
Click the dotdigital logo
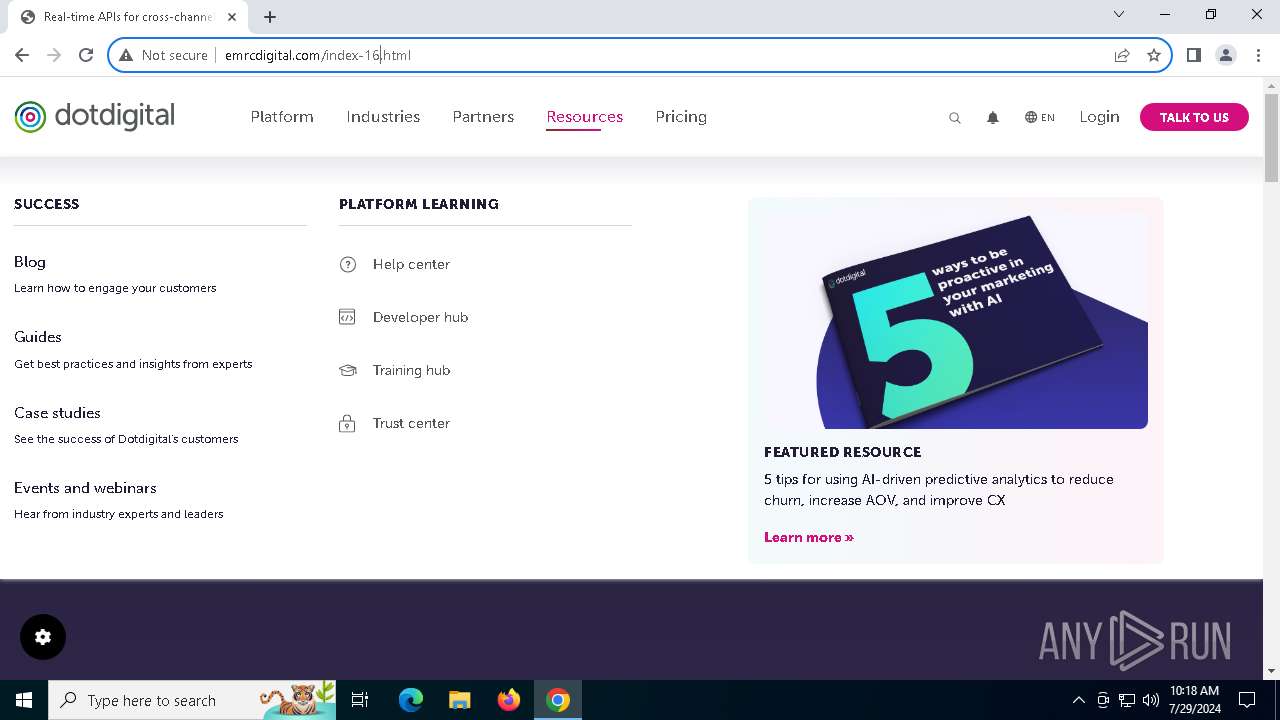click(95, 117)
